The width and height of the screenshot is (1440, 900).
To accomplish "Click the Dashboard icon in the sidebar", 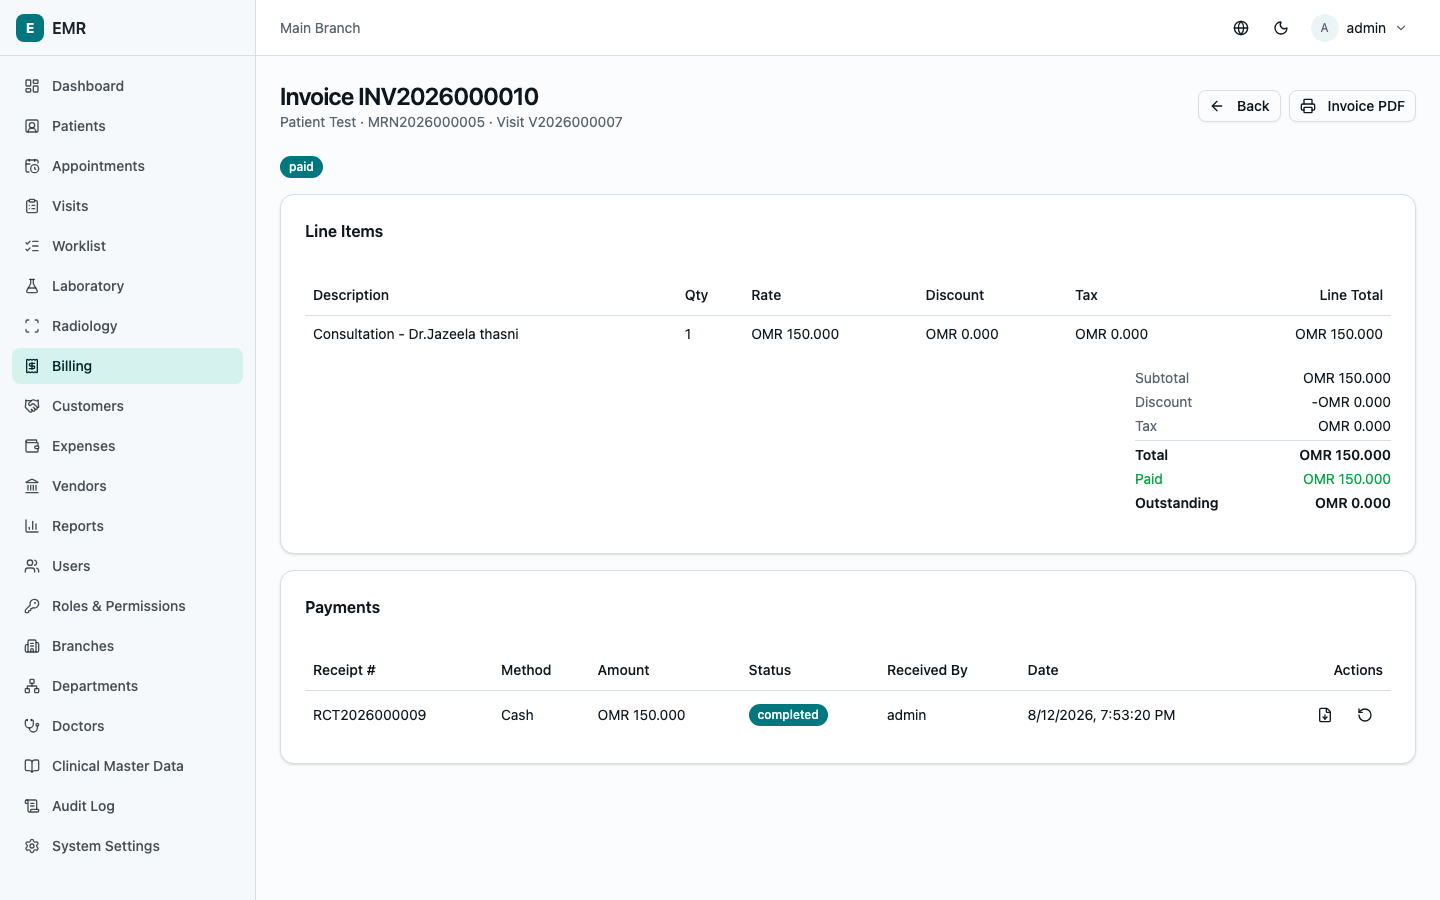I will [32, 86].
